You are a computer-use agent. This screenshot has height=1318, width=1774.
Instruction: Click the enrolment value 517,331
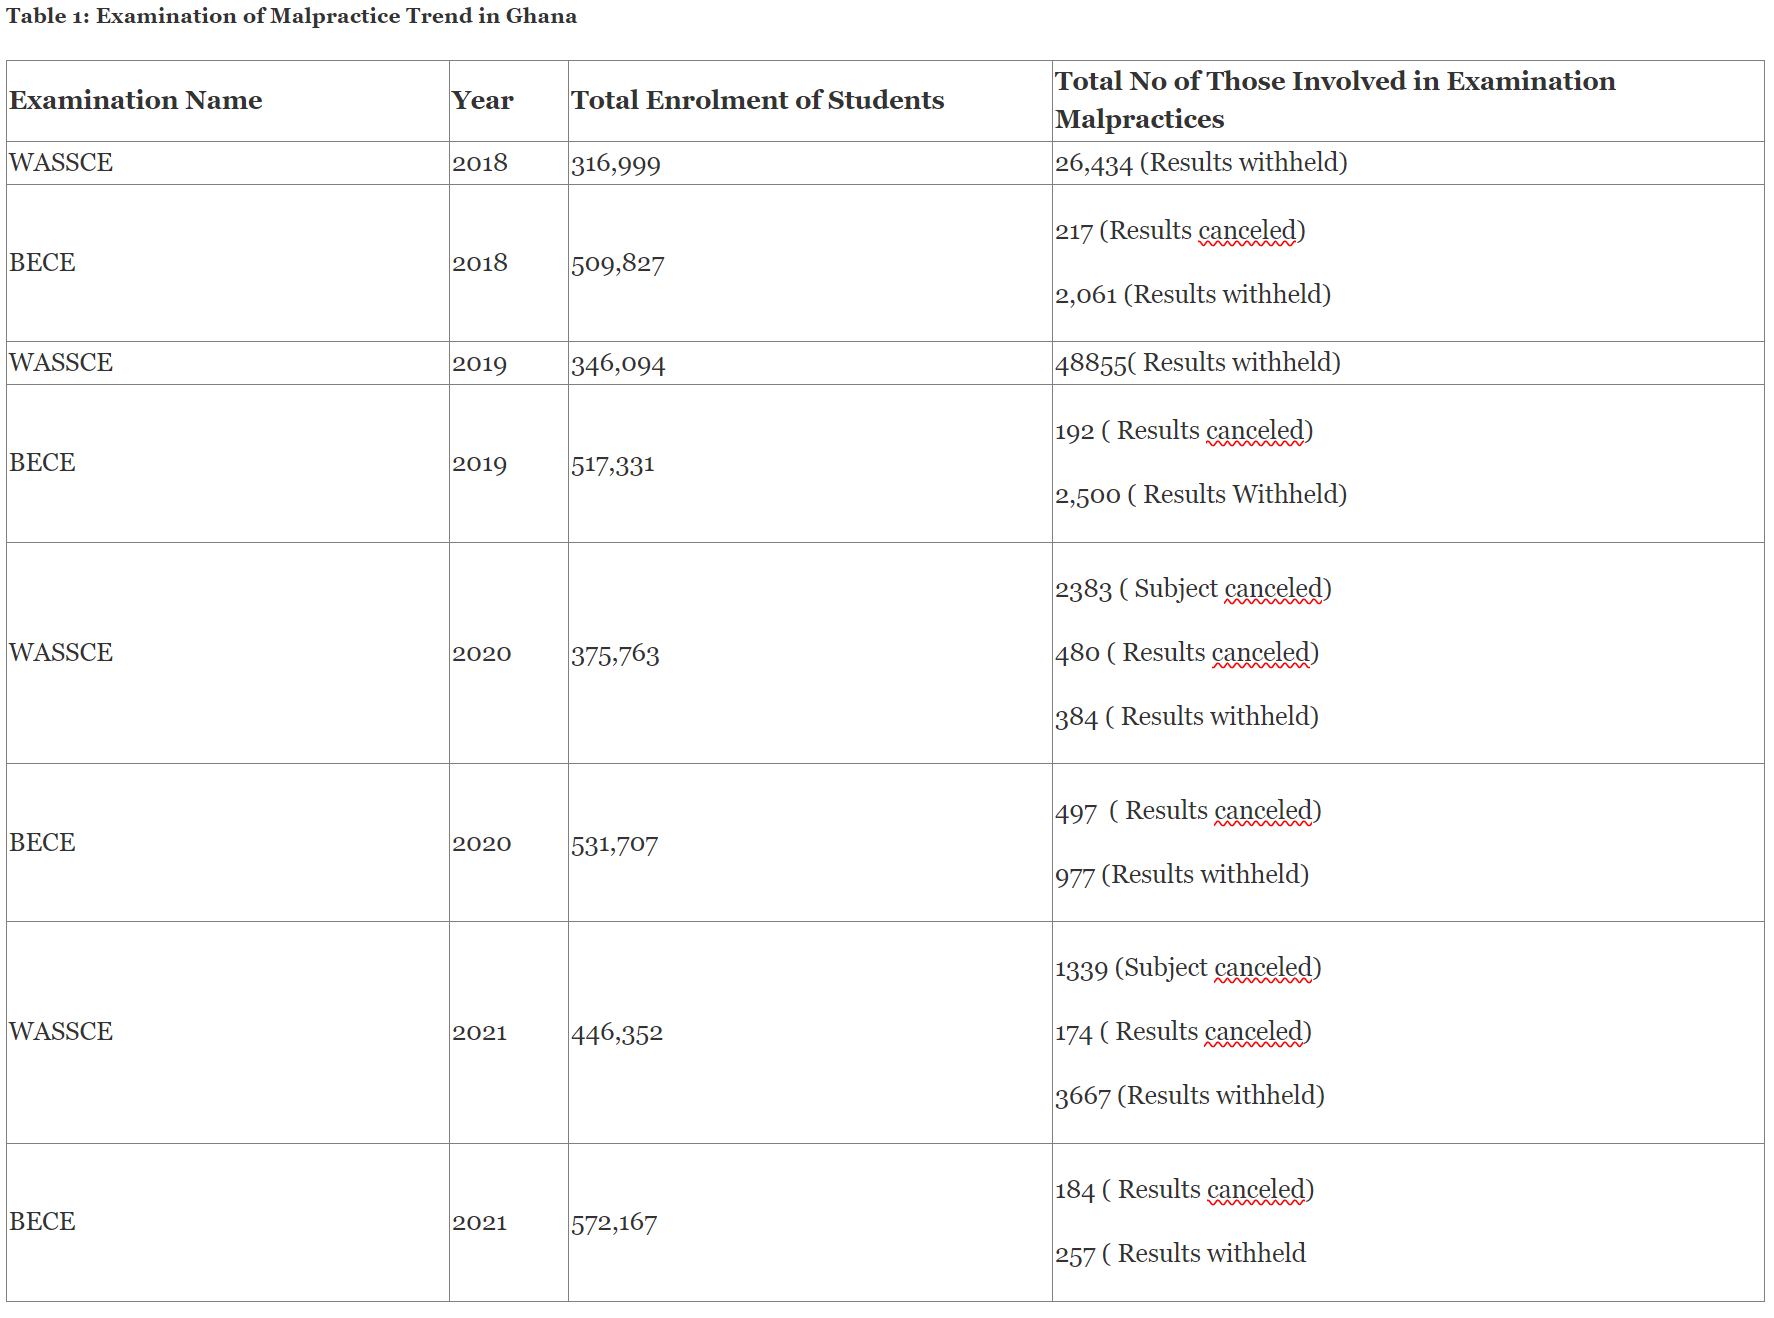coord(612,464)
